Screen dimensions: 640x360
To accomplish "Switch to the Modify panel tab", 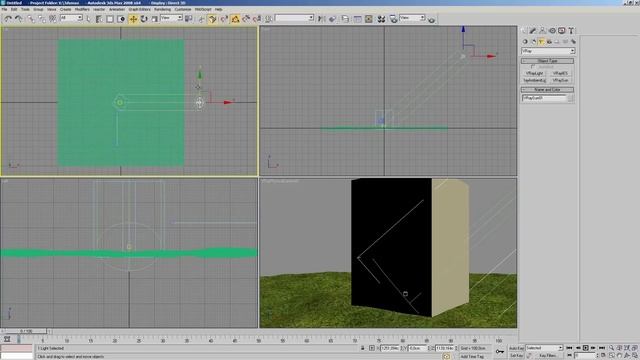I will (x=533, y=31).
